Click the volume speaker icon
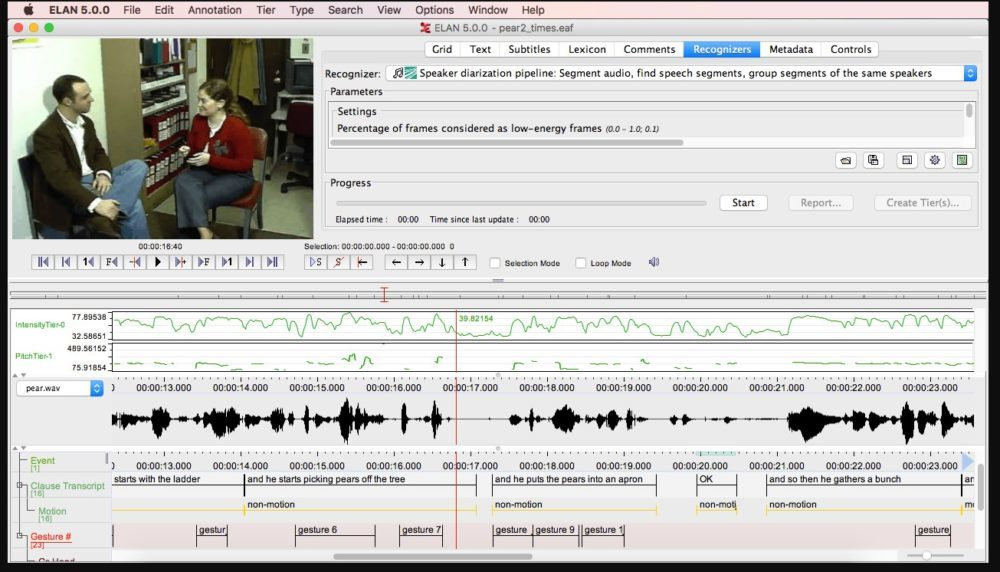This screenshot has height=572, width=1000. 654,262
